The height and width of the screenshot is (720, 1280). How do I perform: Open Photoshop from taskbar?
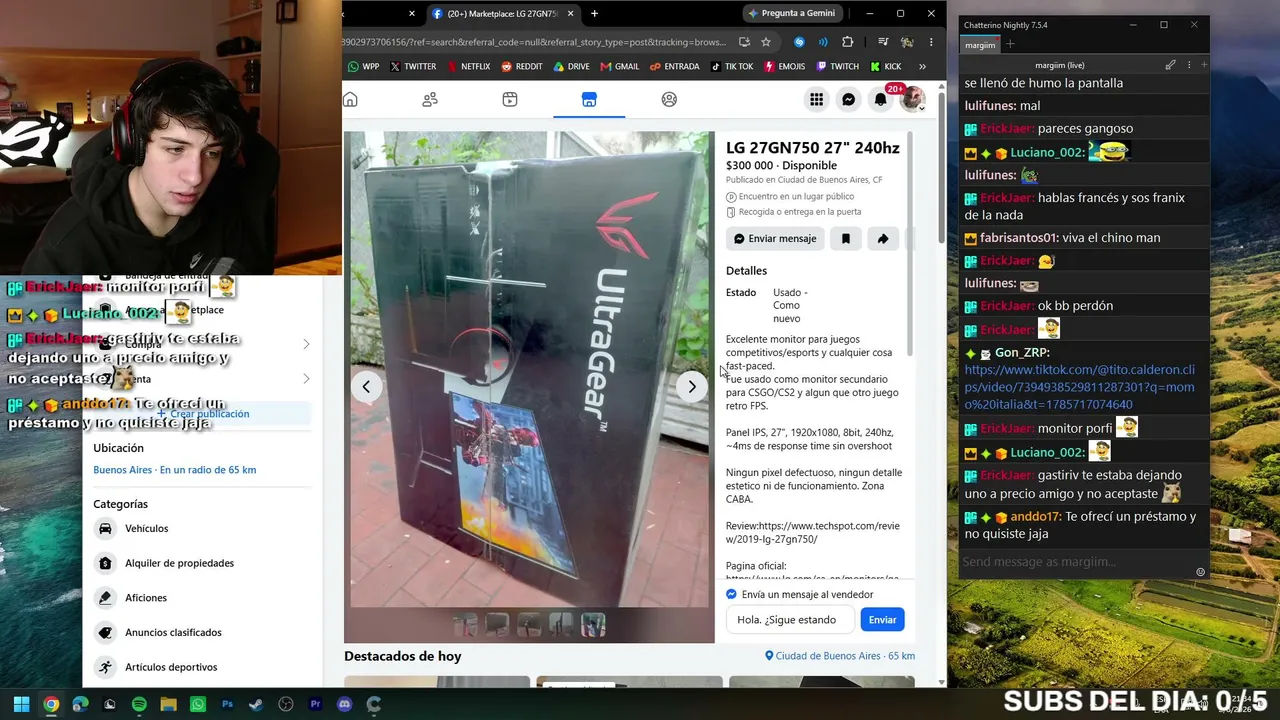click(x=227, y=704)
